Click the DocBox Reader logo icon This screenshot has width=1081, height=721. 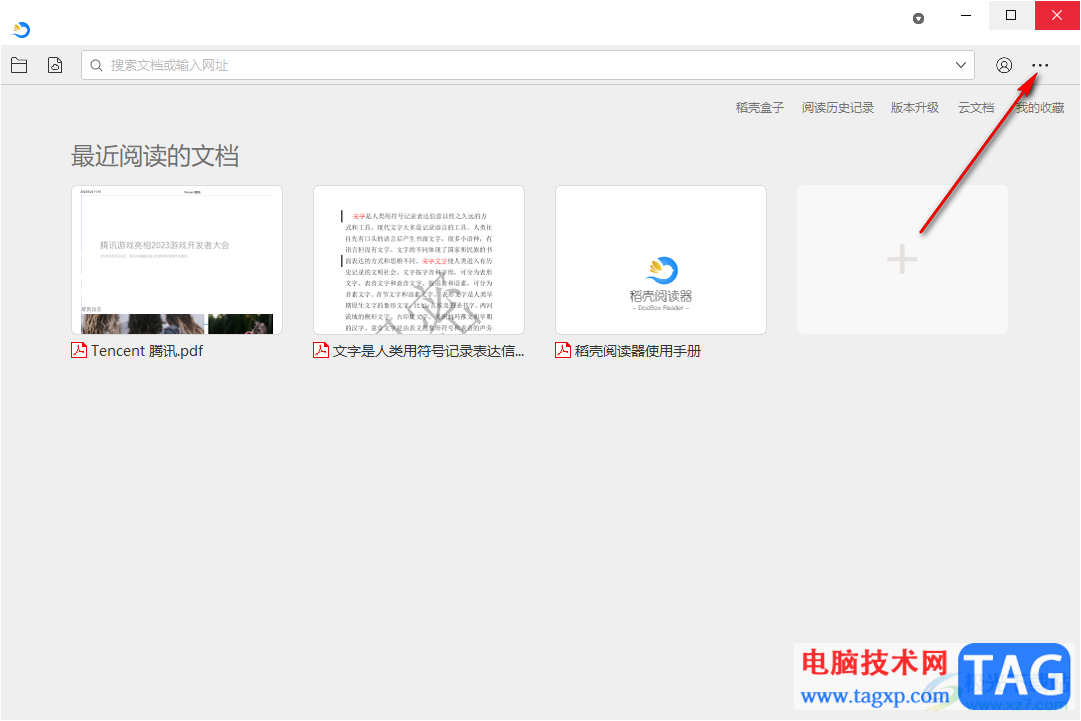coord(21,30)
